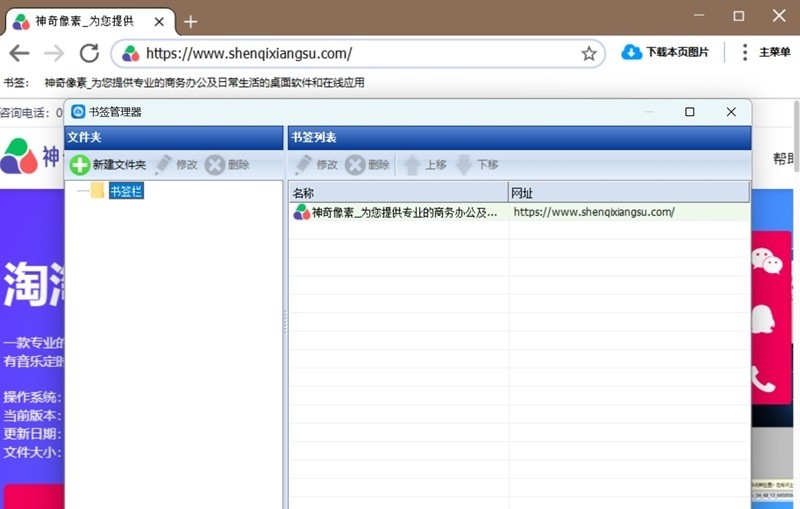The height and width of the screenshot is (509, 800).
Task: Open a new browser tab
Action: click(190, 21)
